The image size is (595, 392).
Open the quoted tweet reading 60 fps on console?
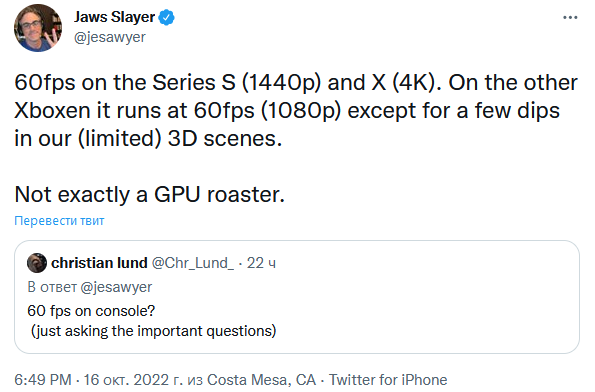(91, 311)
